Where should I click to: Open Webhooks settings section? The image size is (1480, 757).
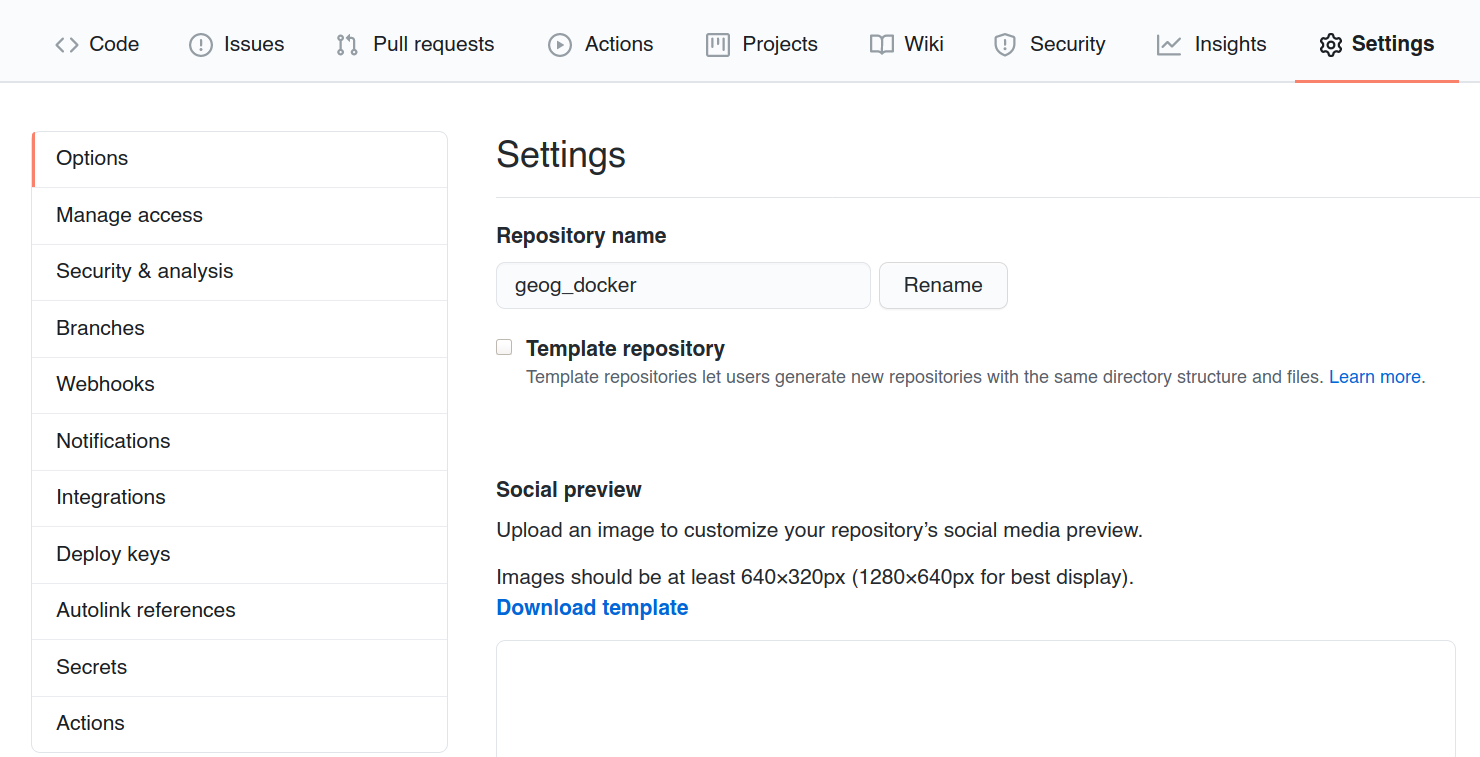240,385
